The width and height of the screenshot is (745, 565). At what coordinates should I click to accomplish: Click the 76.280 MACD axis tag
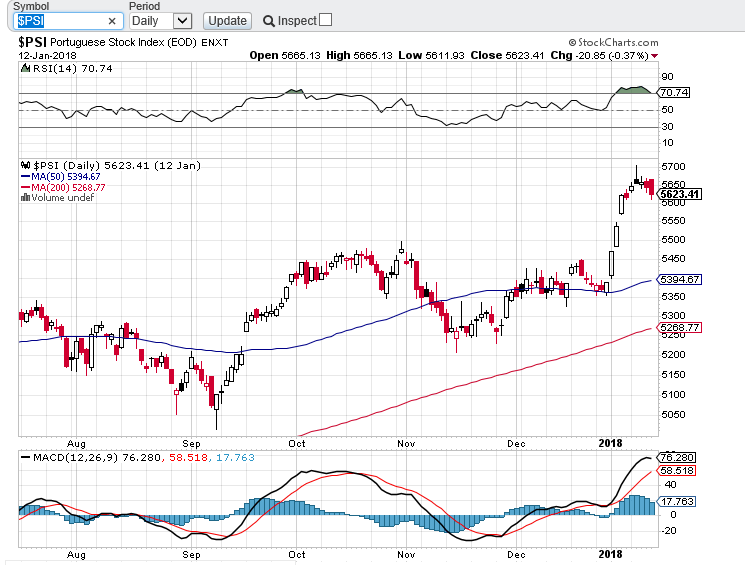pyautogui.click(x=677, y=458)
